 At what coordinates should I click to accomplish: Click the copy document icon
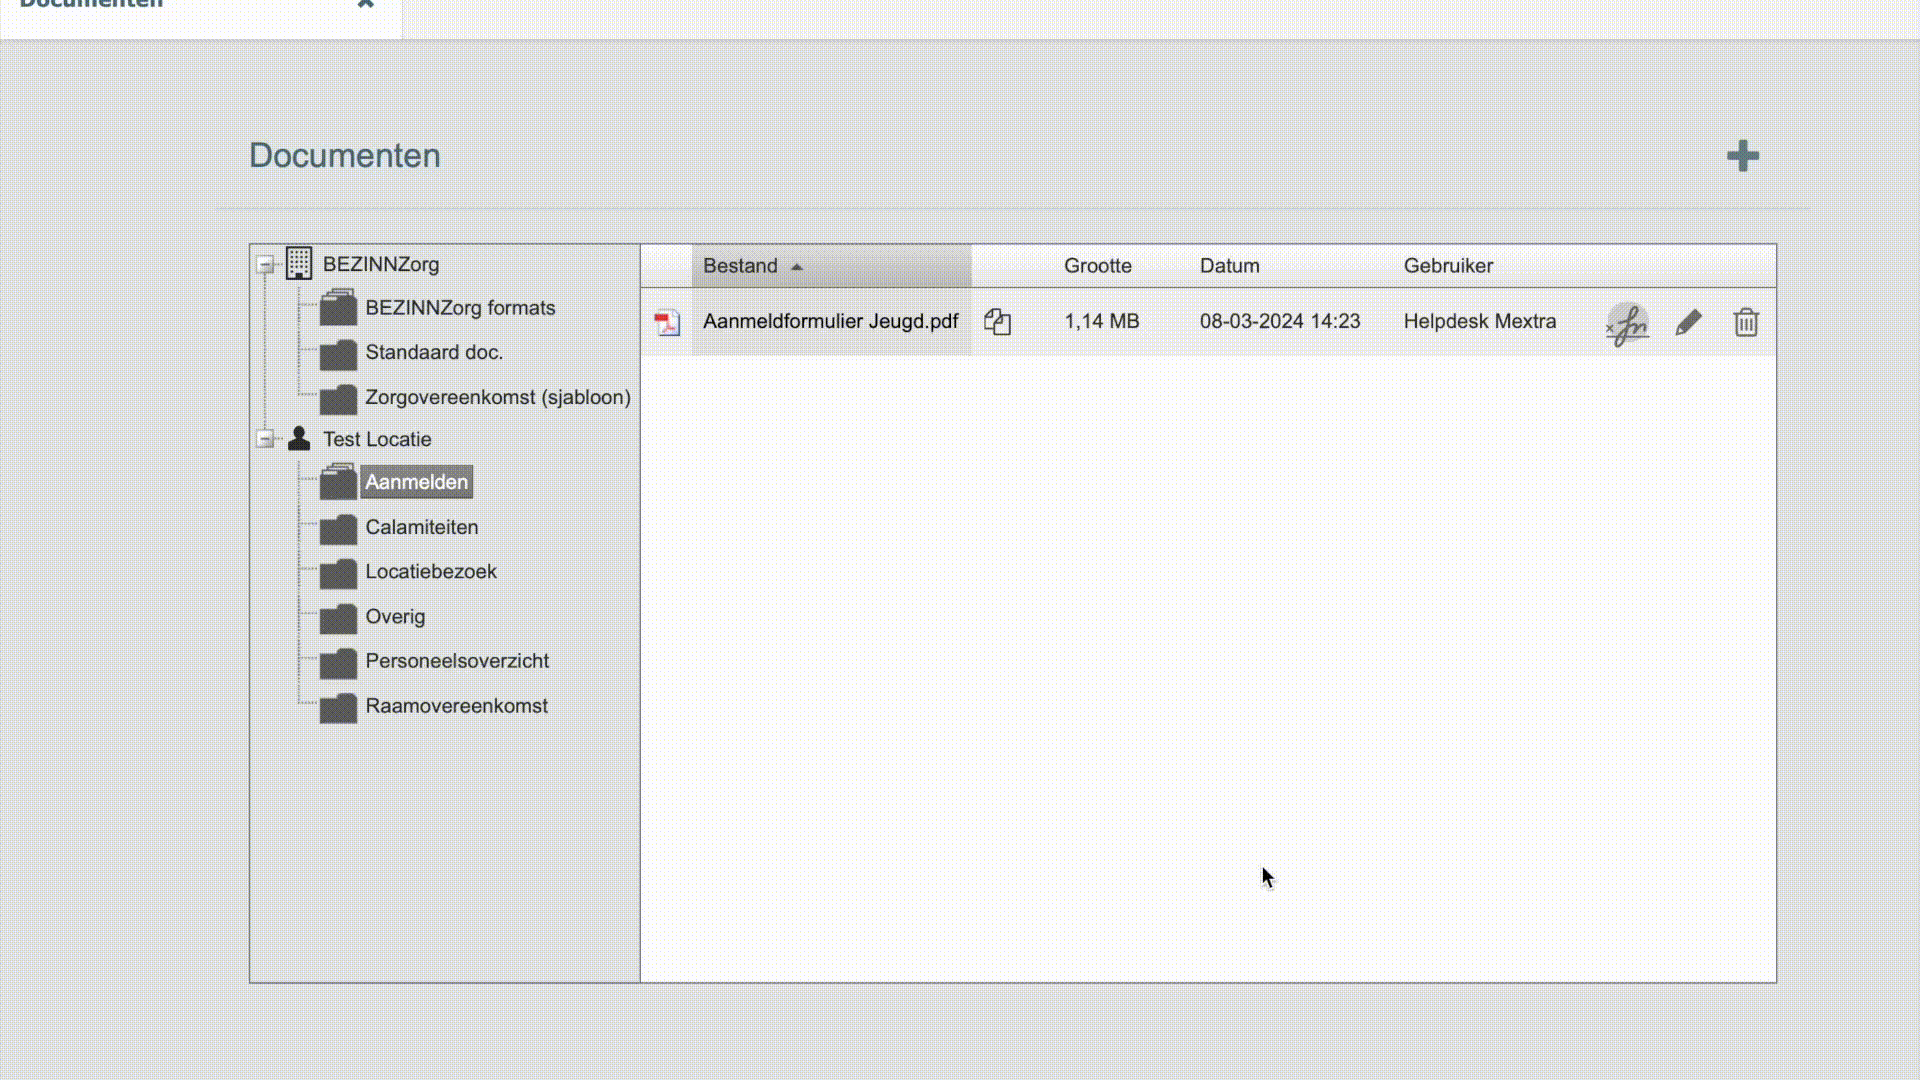point(997,322)
